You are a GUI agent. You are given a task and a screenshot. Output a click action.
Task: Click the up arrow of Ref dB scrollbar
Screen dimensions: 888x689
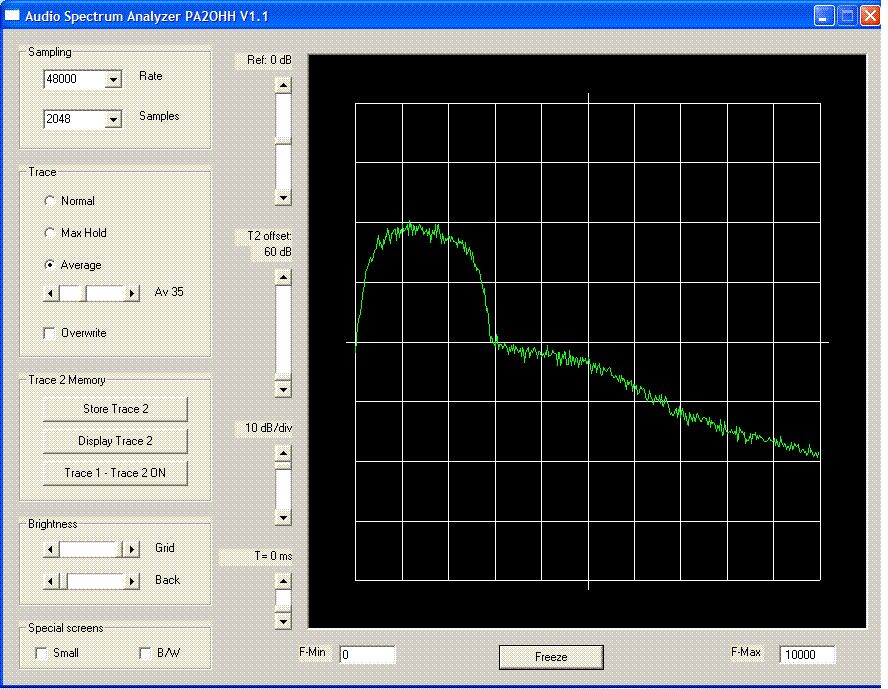[x=283, y=85]
